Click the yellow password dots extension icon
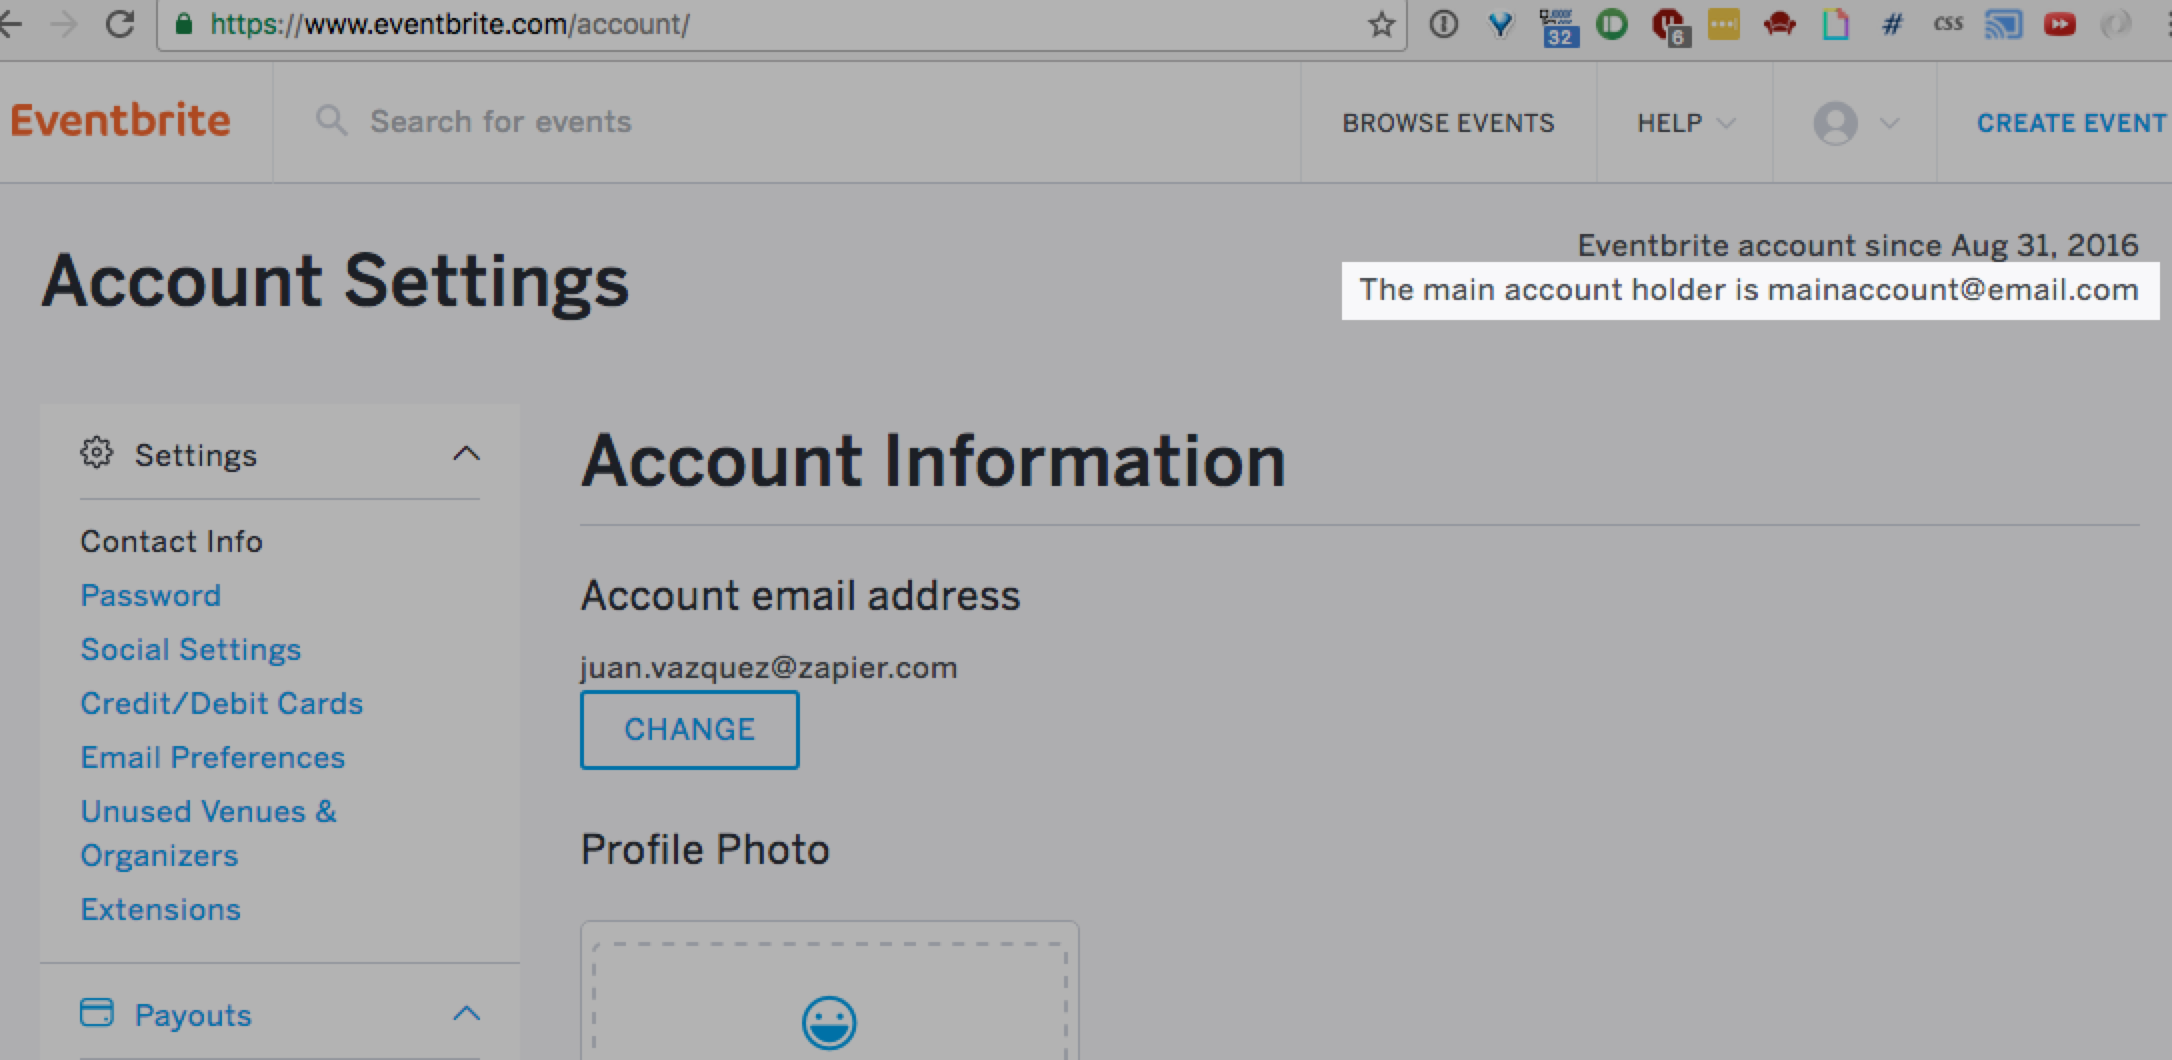Viewport: 2172px width, 1060px height. [1724, 24]
